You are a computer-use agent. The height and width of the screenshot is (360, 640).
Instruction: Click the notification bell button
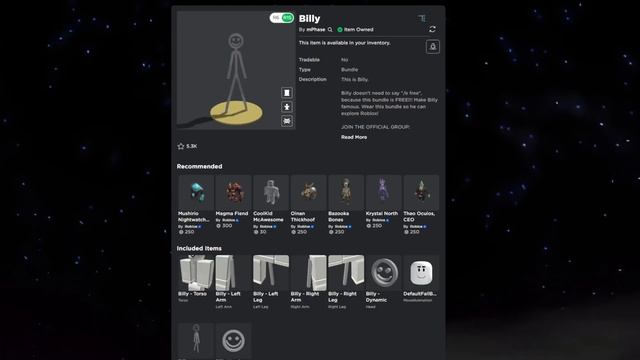433,47
